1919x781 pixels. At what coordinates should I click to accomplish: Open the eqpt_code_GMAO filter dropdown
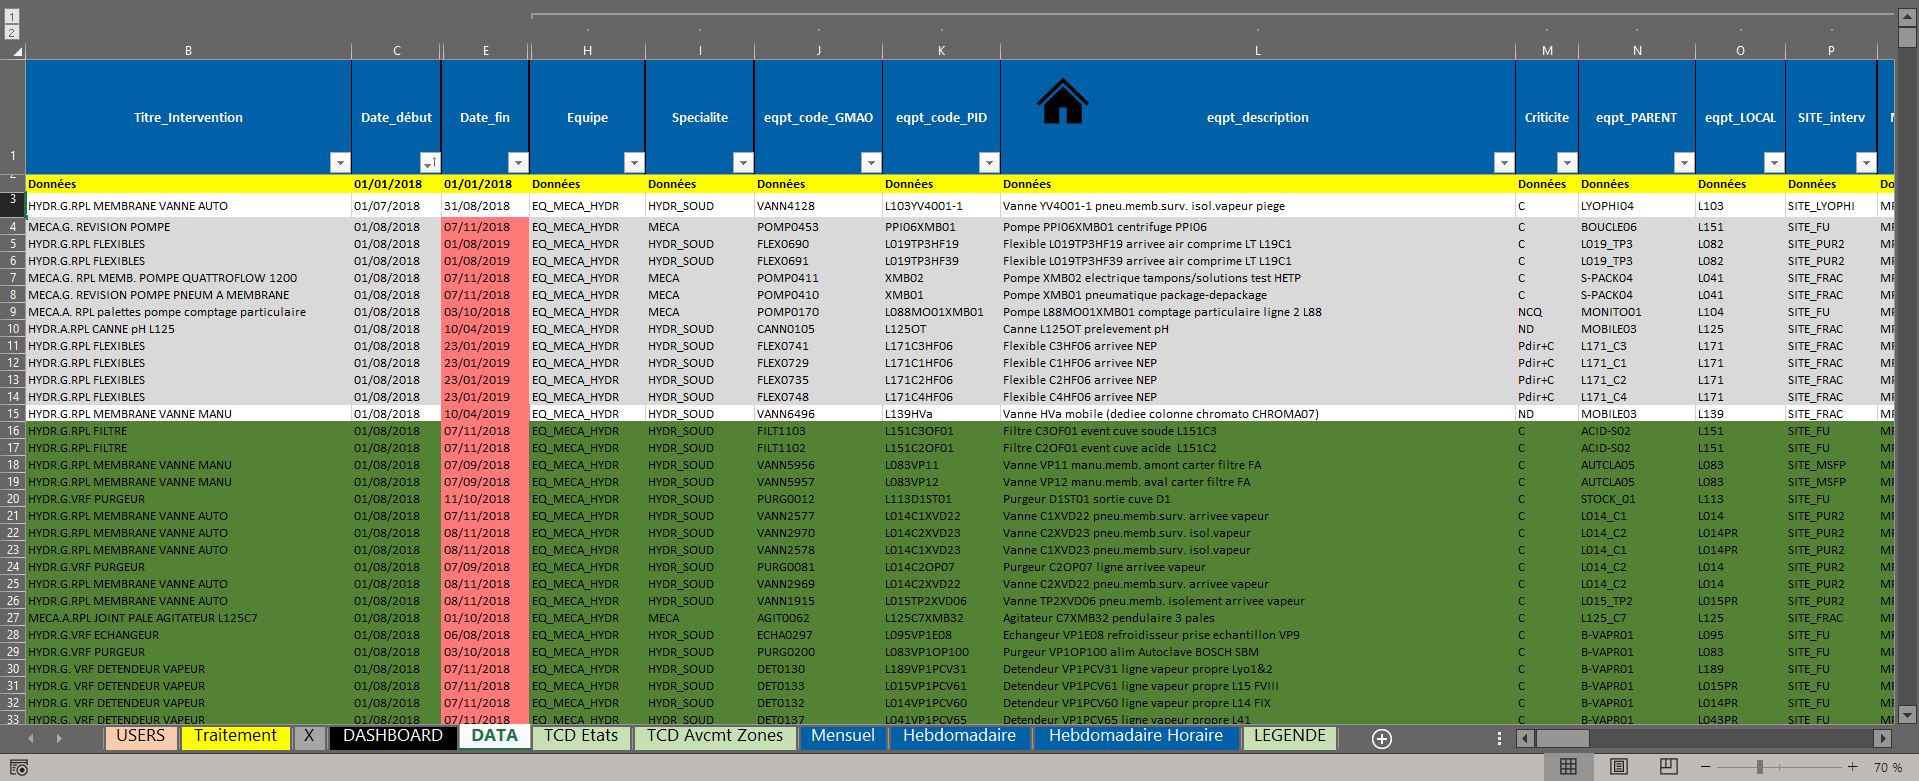[x=871, y=163]
